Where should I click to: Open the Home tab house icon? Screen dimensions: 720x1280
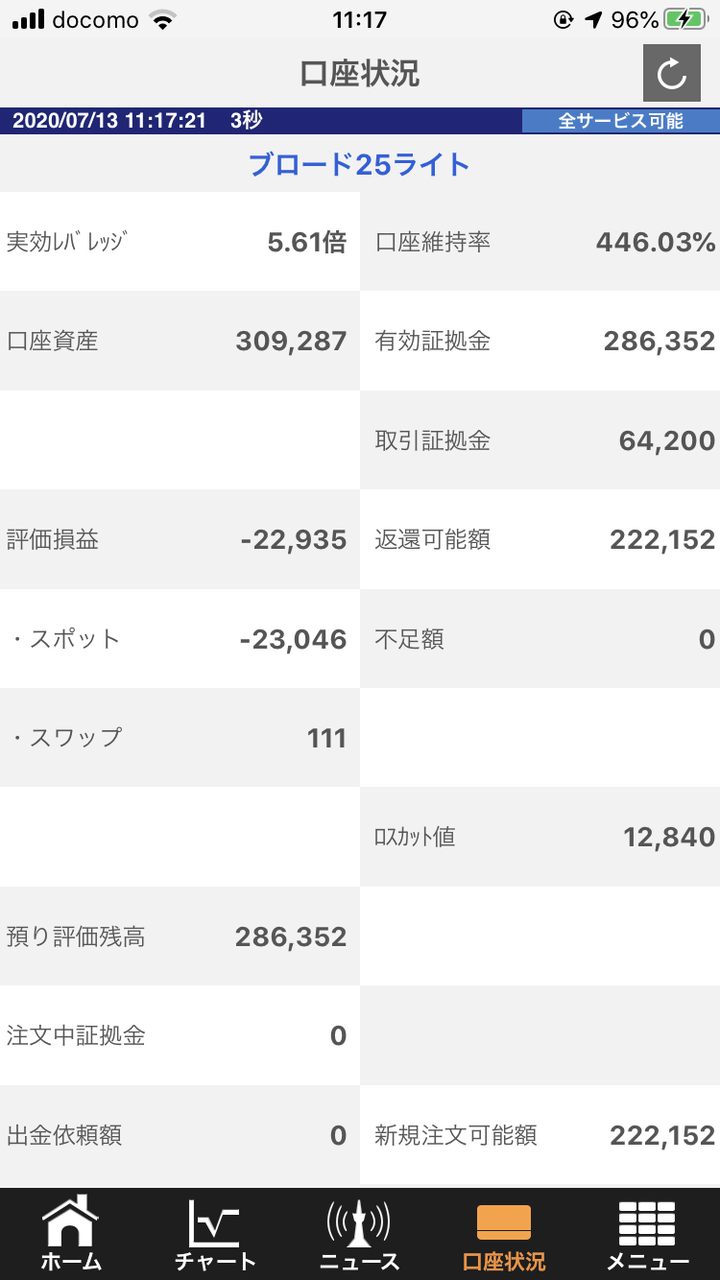point(70,1222)
